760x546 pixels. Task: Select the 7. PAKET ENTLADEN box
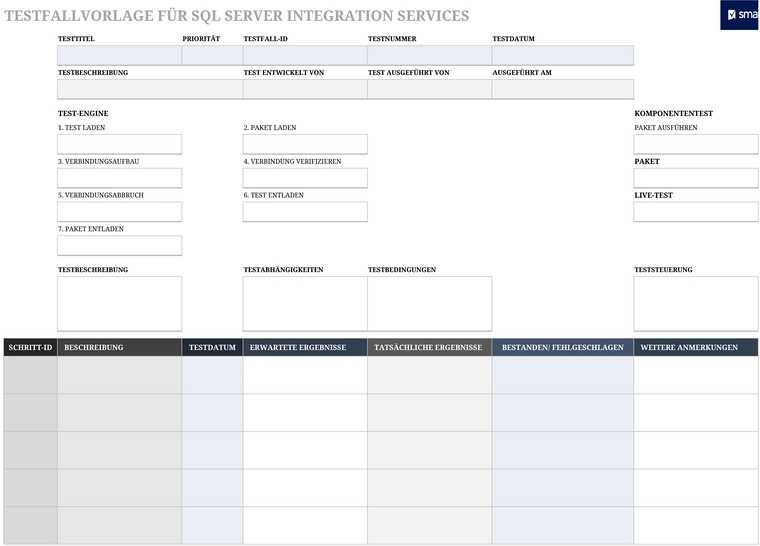(119, 245)
